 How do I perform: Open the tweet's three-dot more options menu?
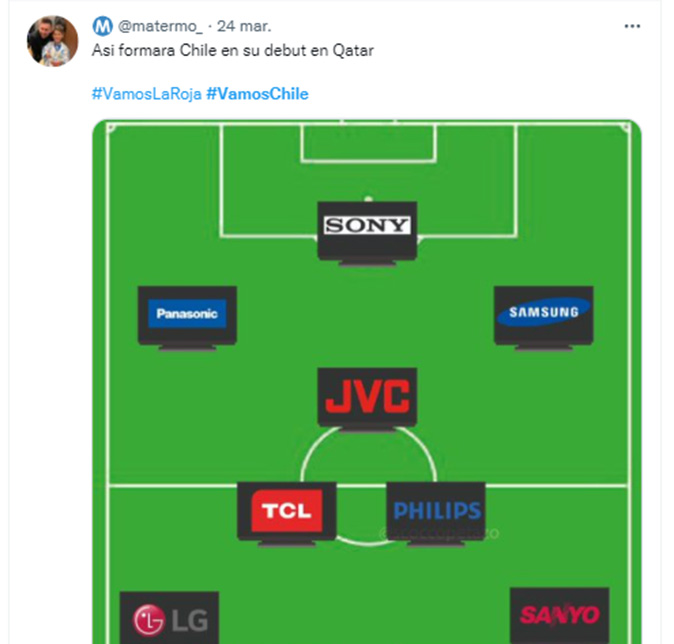[632, 27]
